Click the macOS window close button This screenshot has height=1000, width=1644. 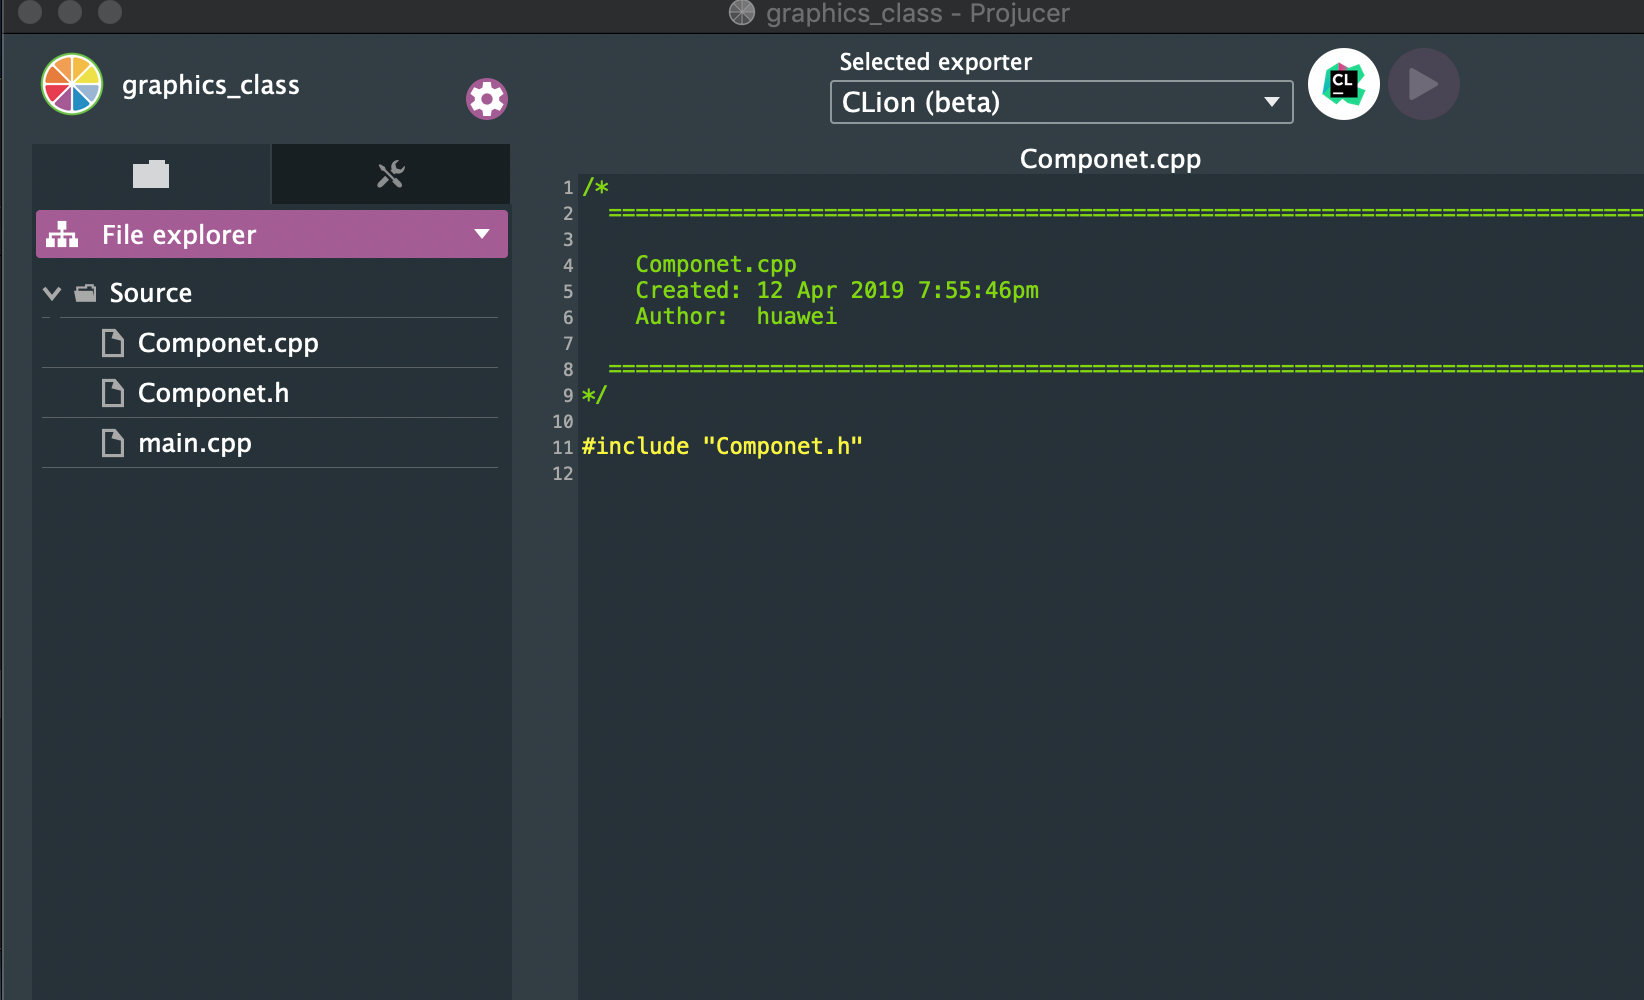(x=30, y=11)
